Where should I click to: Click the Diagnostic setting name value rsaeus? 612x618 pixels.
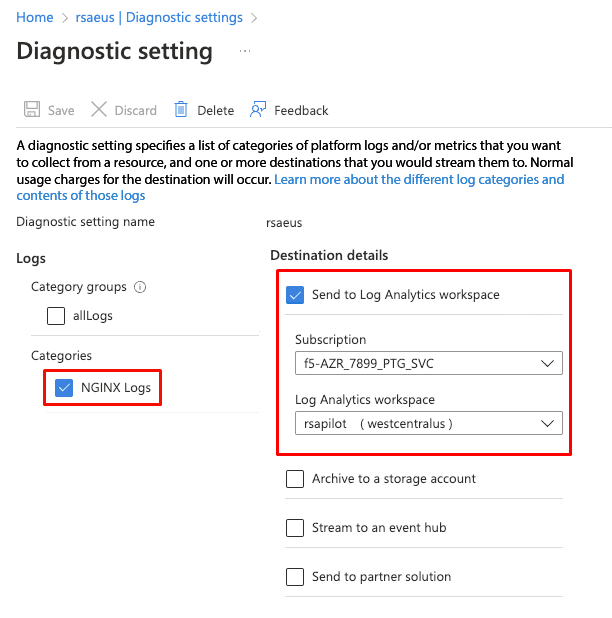click(284, 223)
